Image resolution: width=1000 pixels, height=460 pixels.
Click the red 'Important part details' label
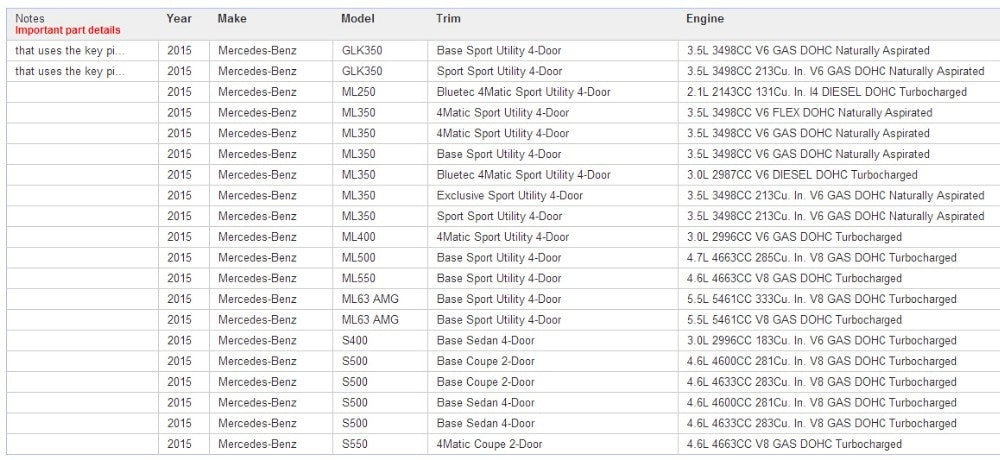(68, 30)
